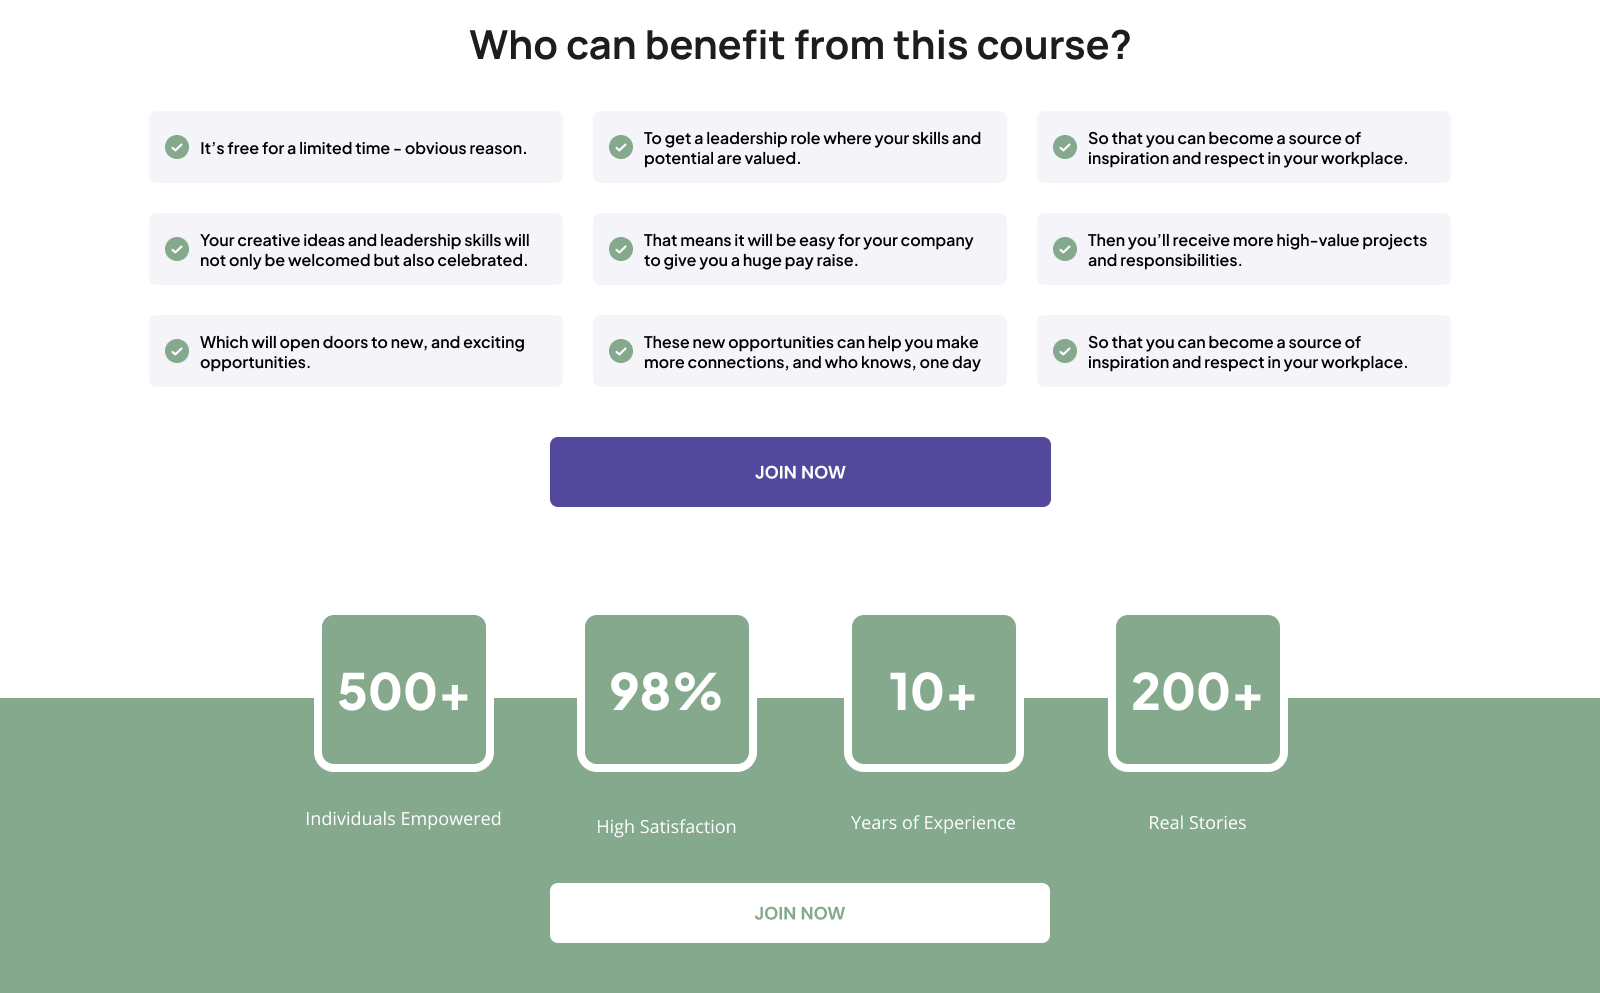
Task: Select the 200+ statistic box
Action: pyautogui.click(x=1198, y=692)
